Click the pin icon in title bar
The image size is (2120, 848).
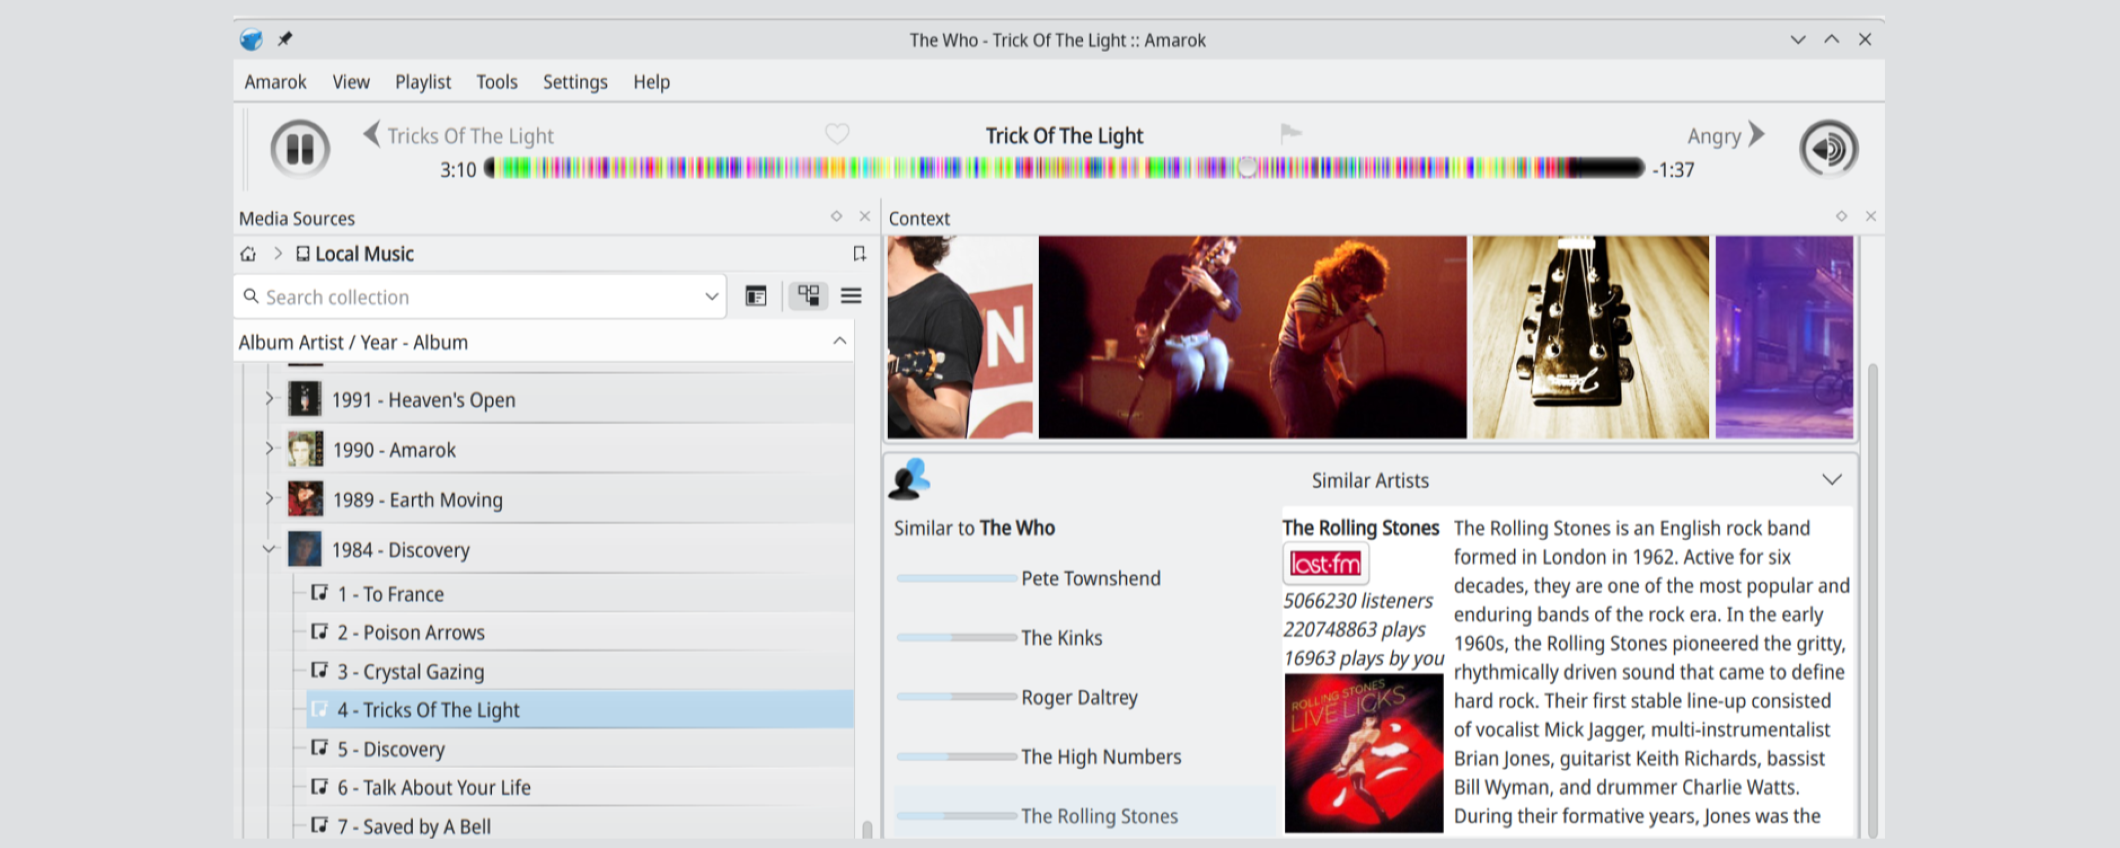[x=285, y=39]
